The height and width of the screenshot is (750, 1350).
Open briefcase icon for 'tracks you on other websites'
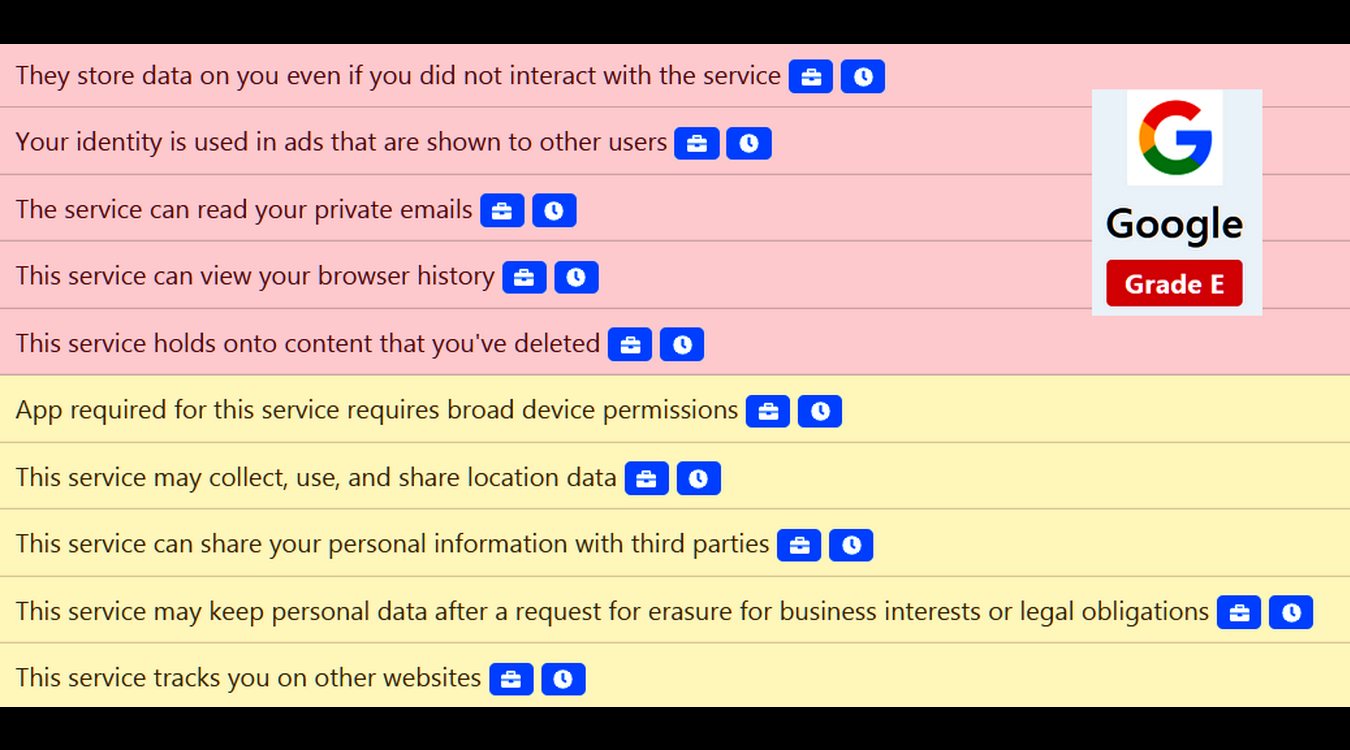[511, 680]
